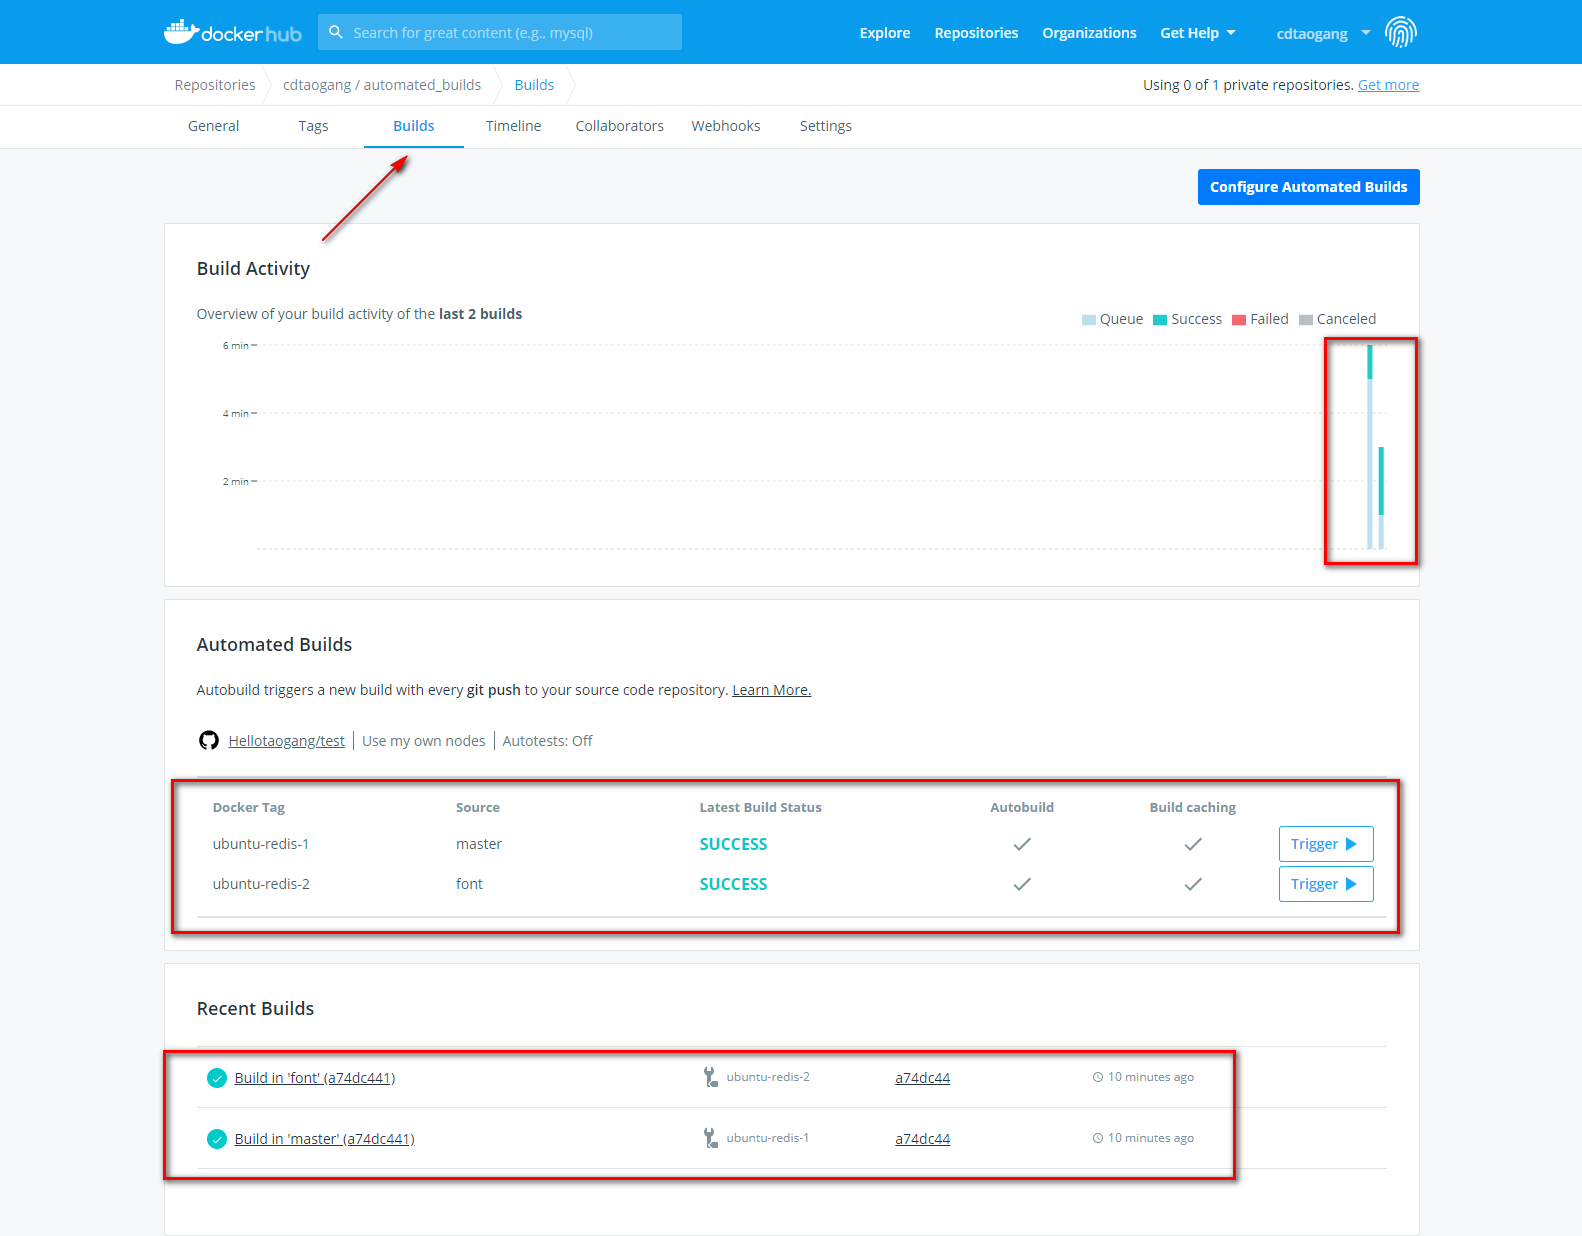The image size is (1582, 1236).
Task: Click SUCCESS status for ubuntu-redis-1
Action: click(x=733, y=844)
